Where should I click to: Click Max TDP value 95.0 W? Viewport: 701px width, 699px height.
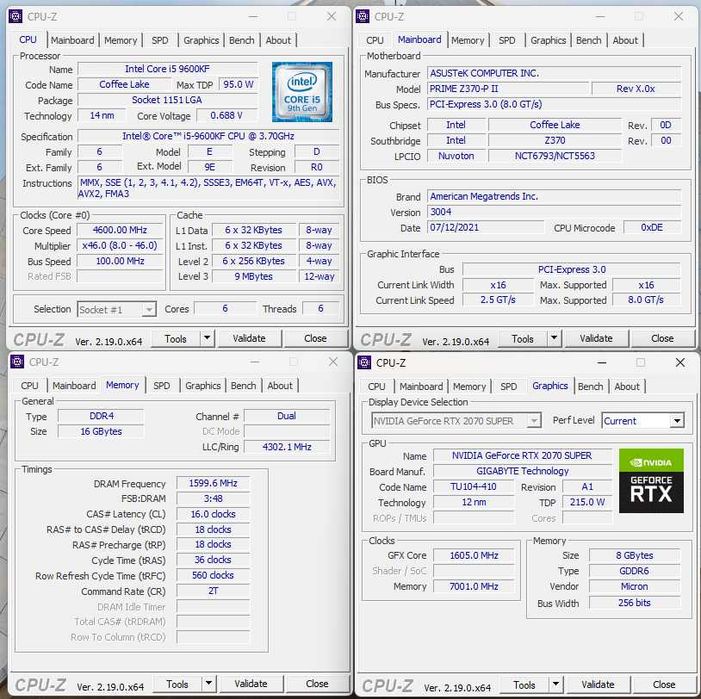[x=238, y=84]
